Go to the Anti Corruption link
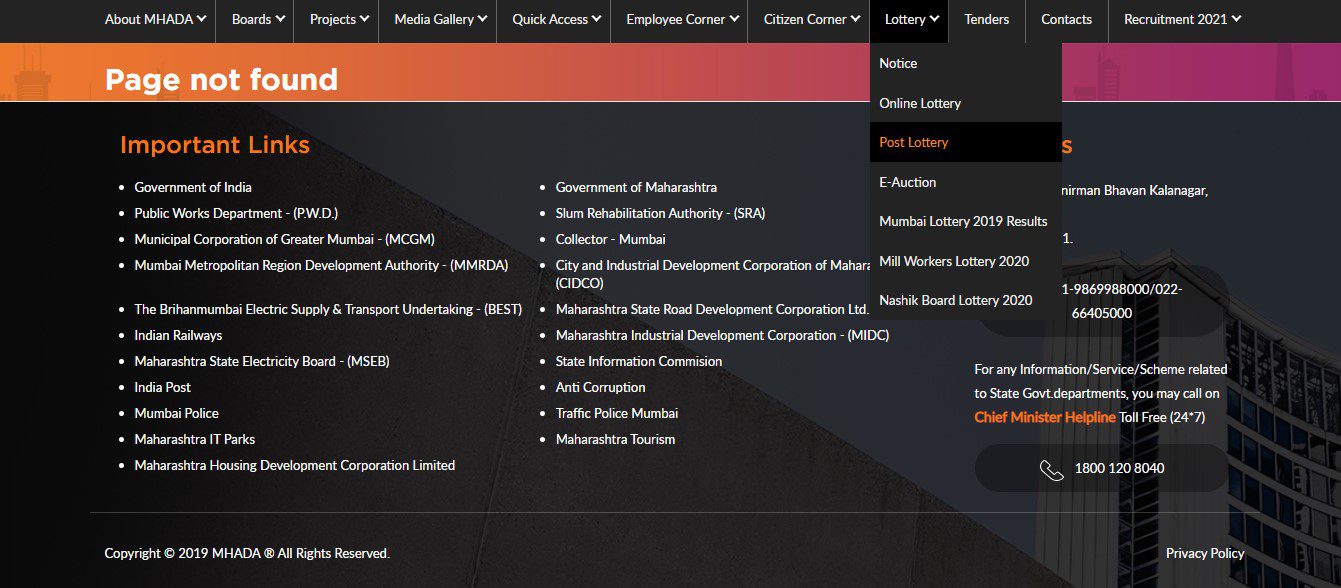 tap(601, 387)
